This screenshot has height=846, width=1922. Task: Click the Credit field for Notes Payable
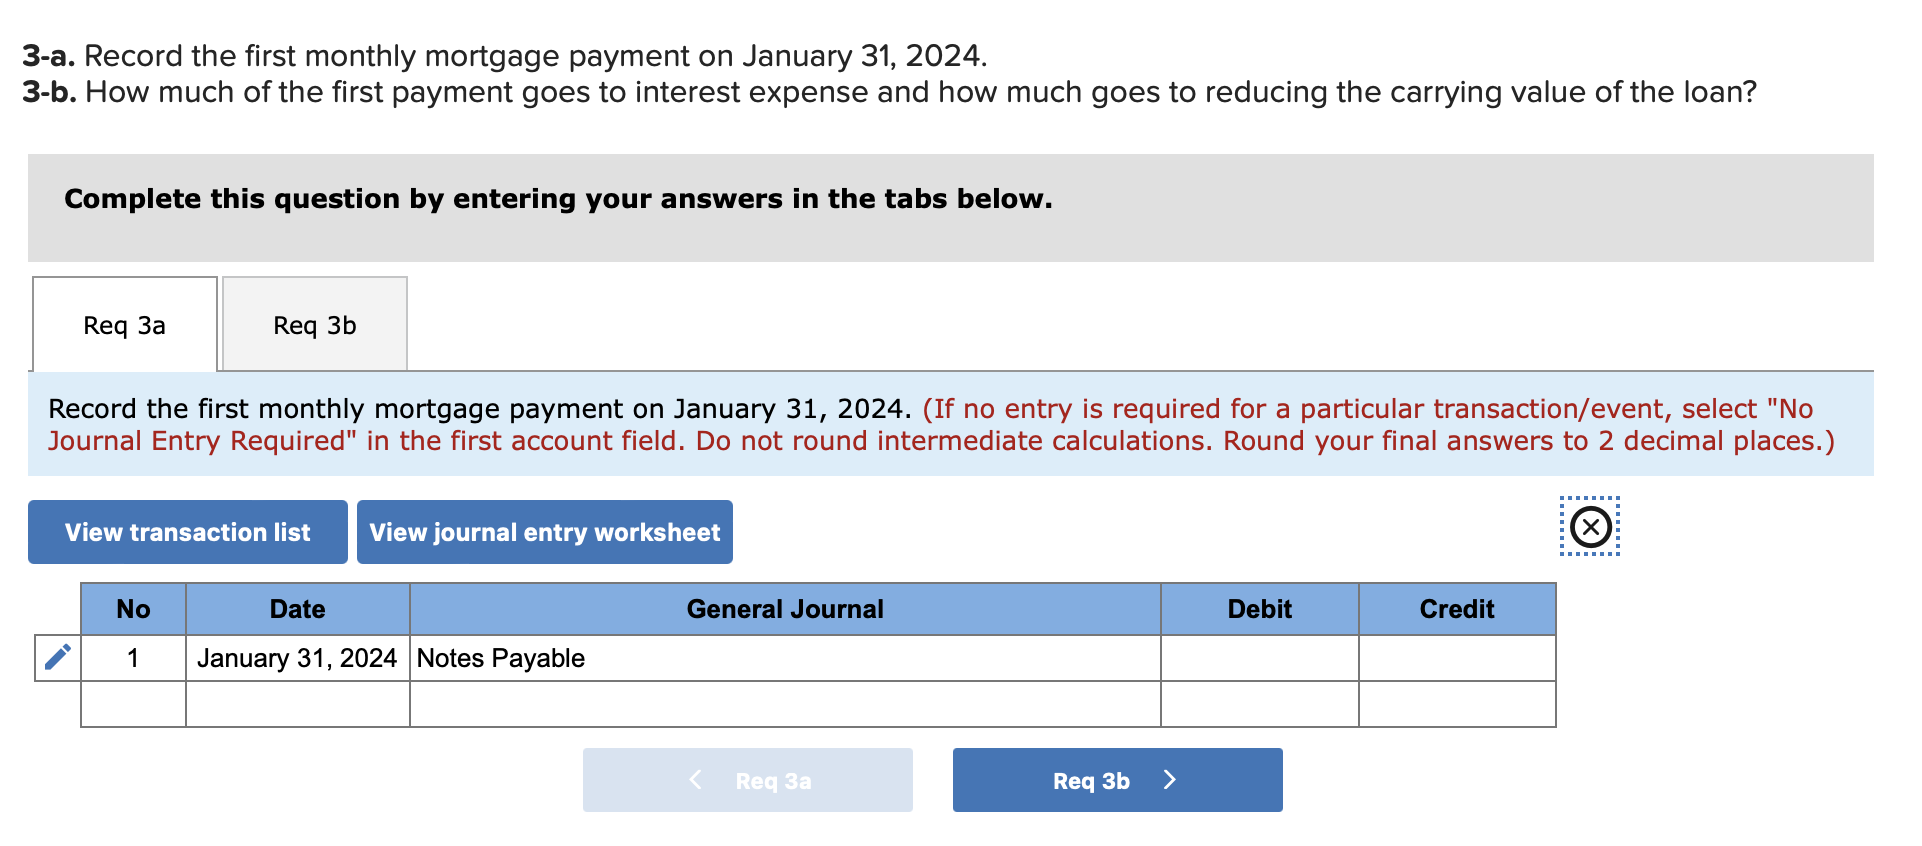tap(1456, 657)
